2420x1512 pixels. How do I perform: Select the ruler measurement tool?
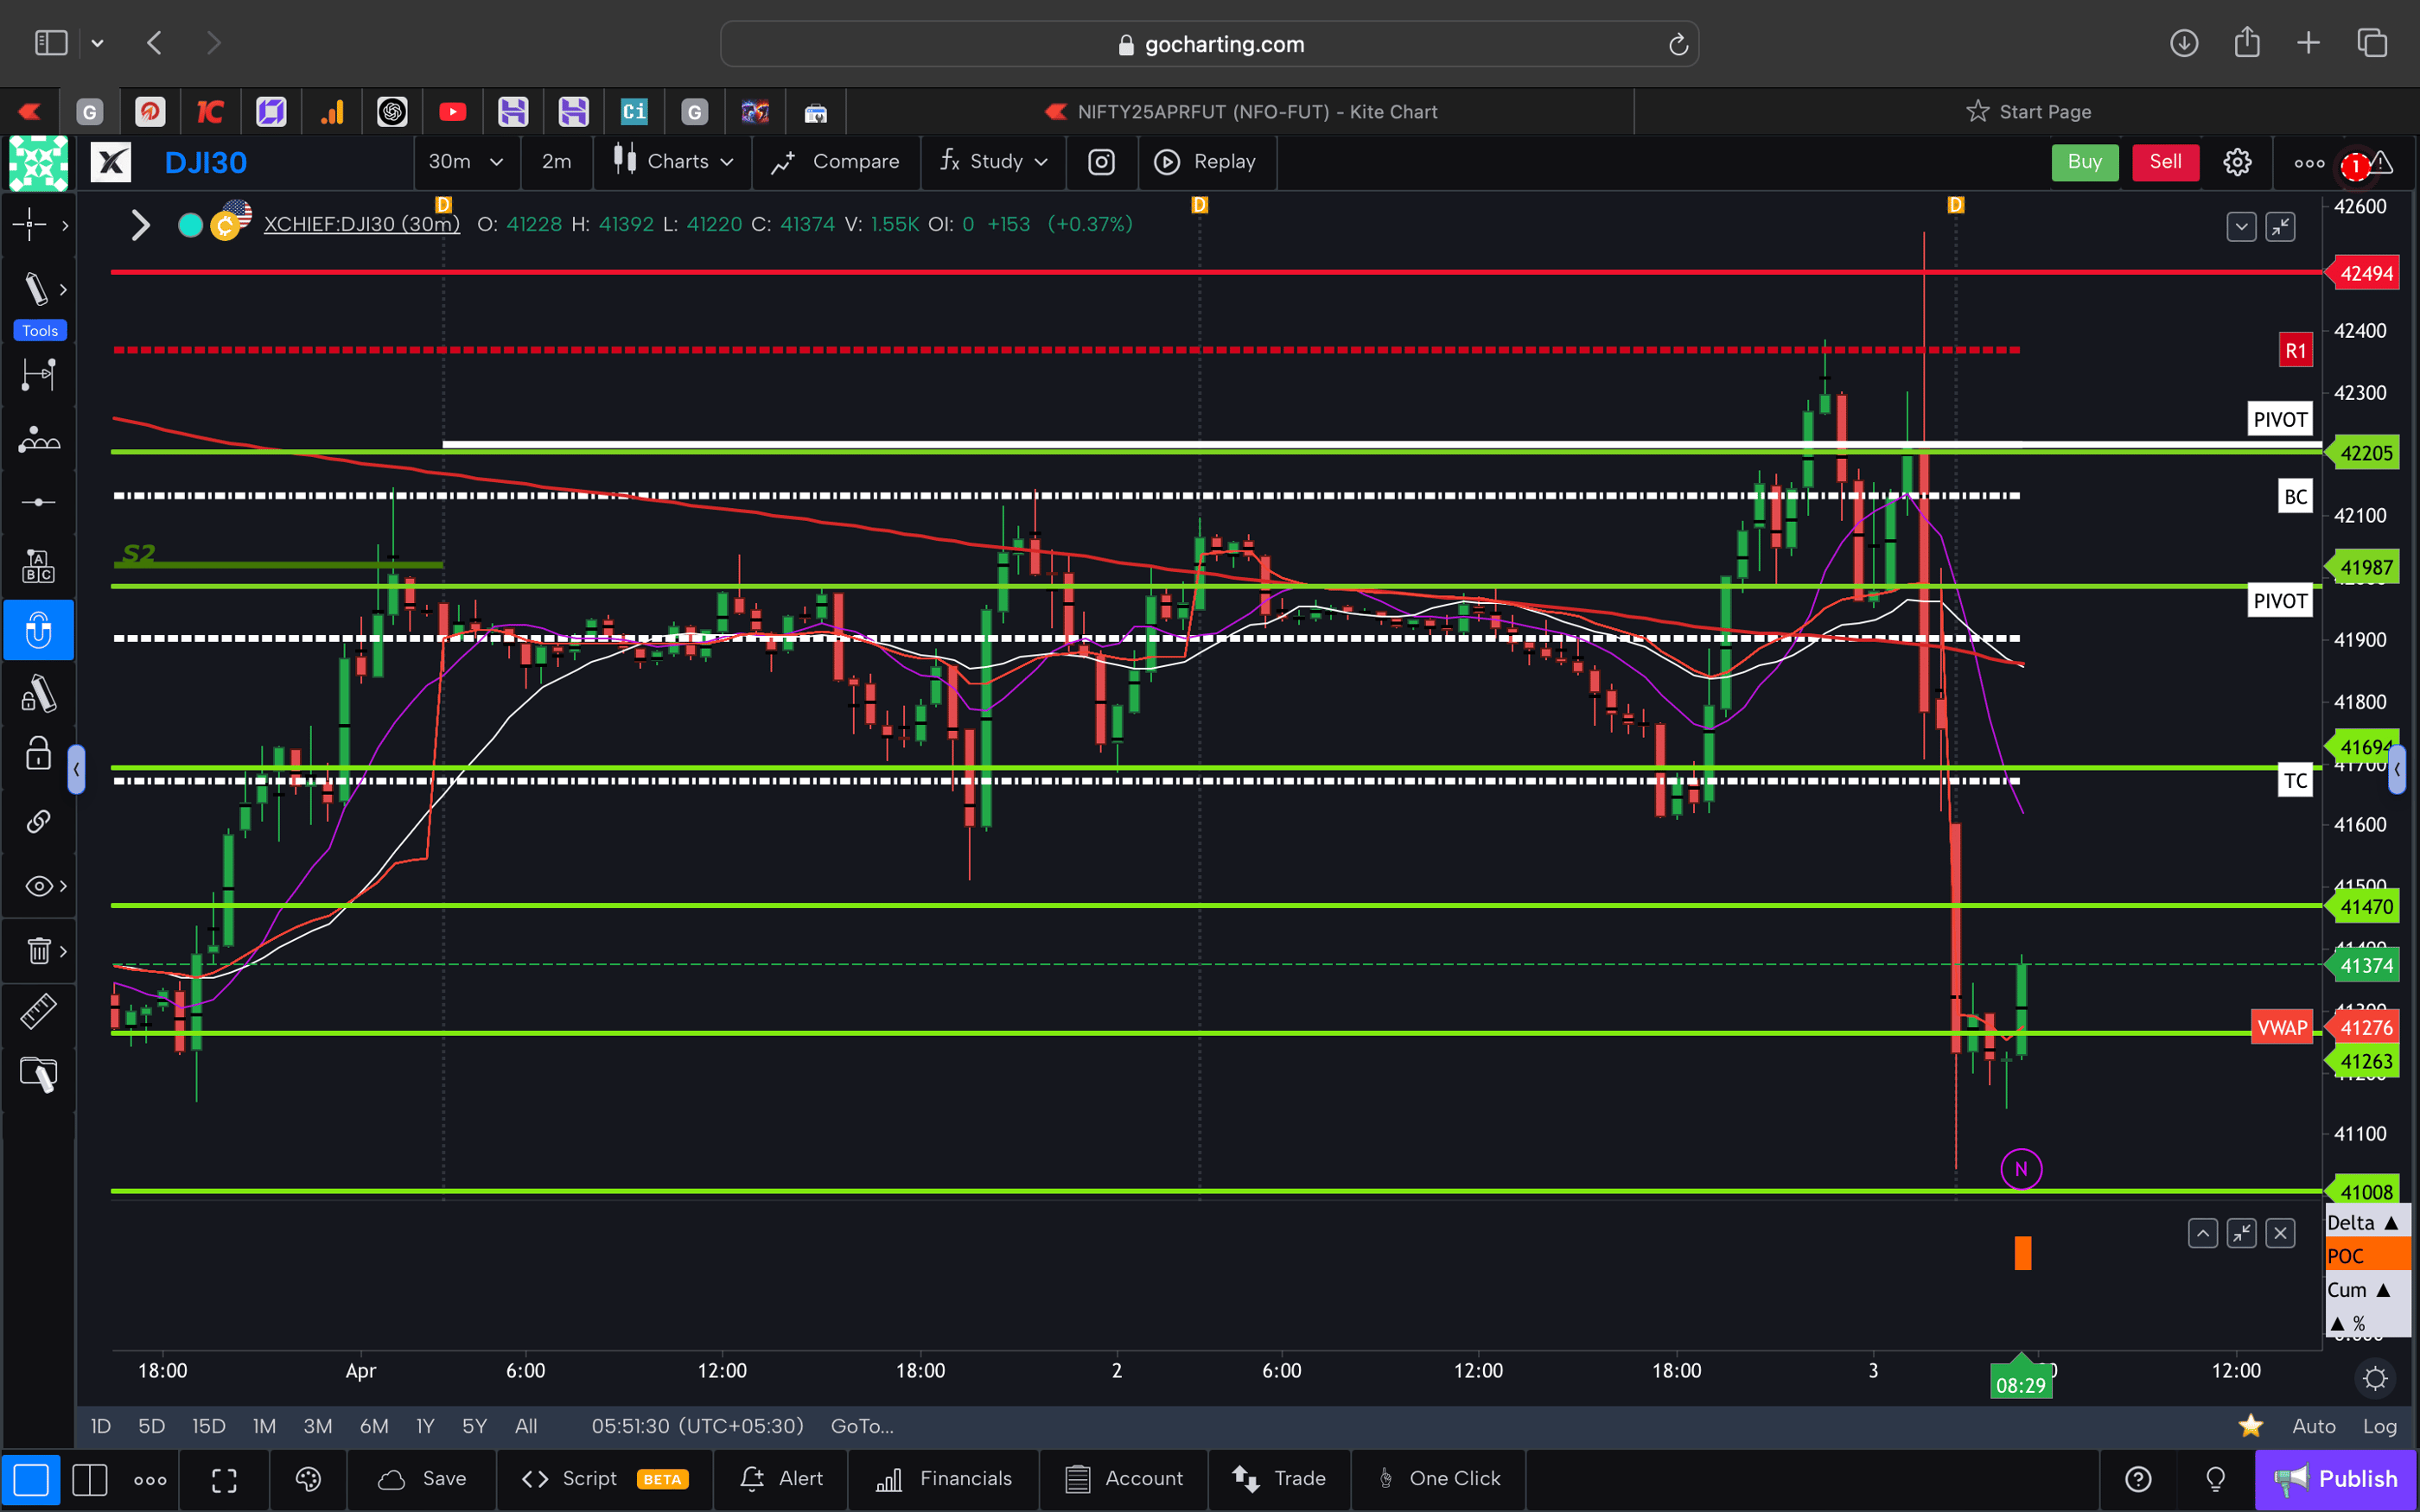(x=38, y=1011)
